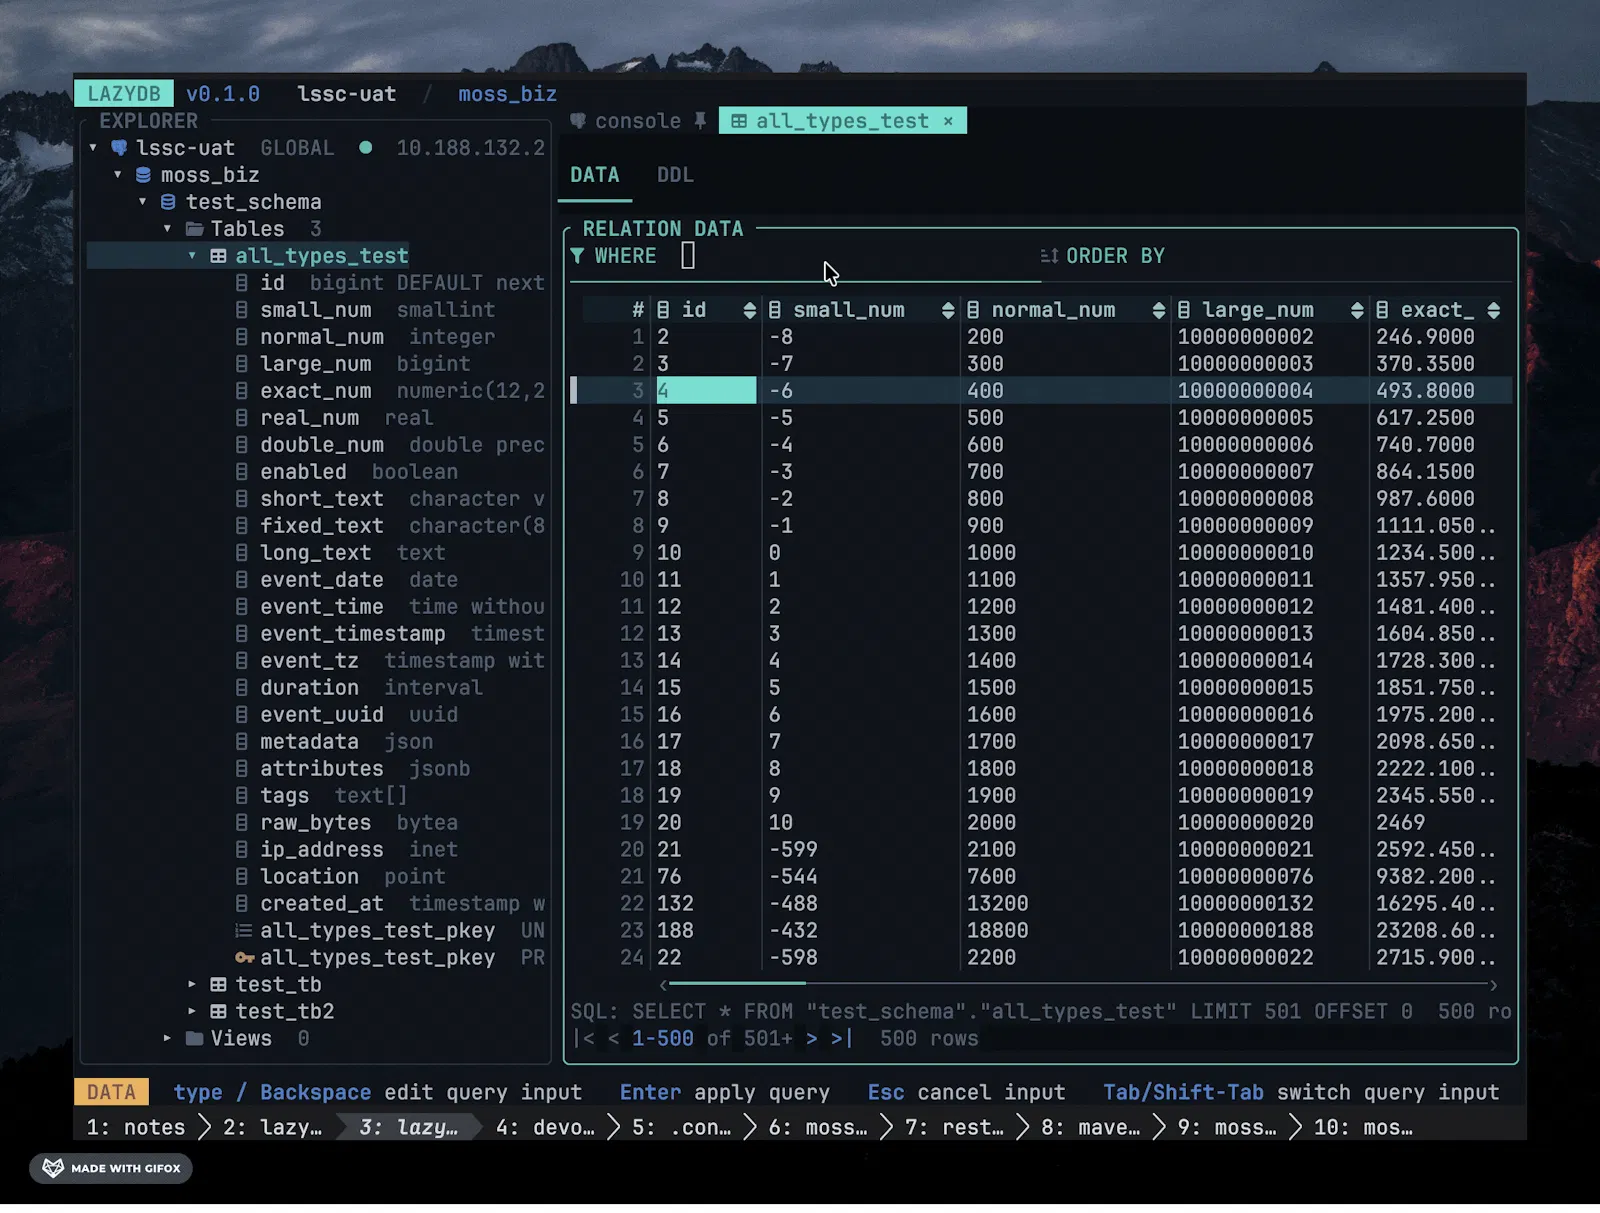
Task: Switch to the DDL tab
Action: 675,175
